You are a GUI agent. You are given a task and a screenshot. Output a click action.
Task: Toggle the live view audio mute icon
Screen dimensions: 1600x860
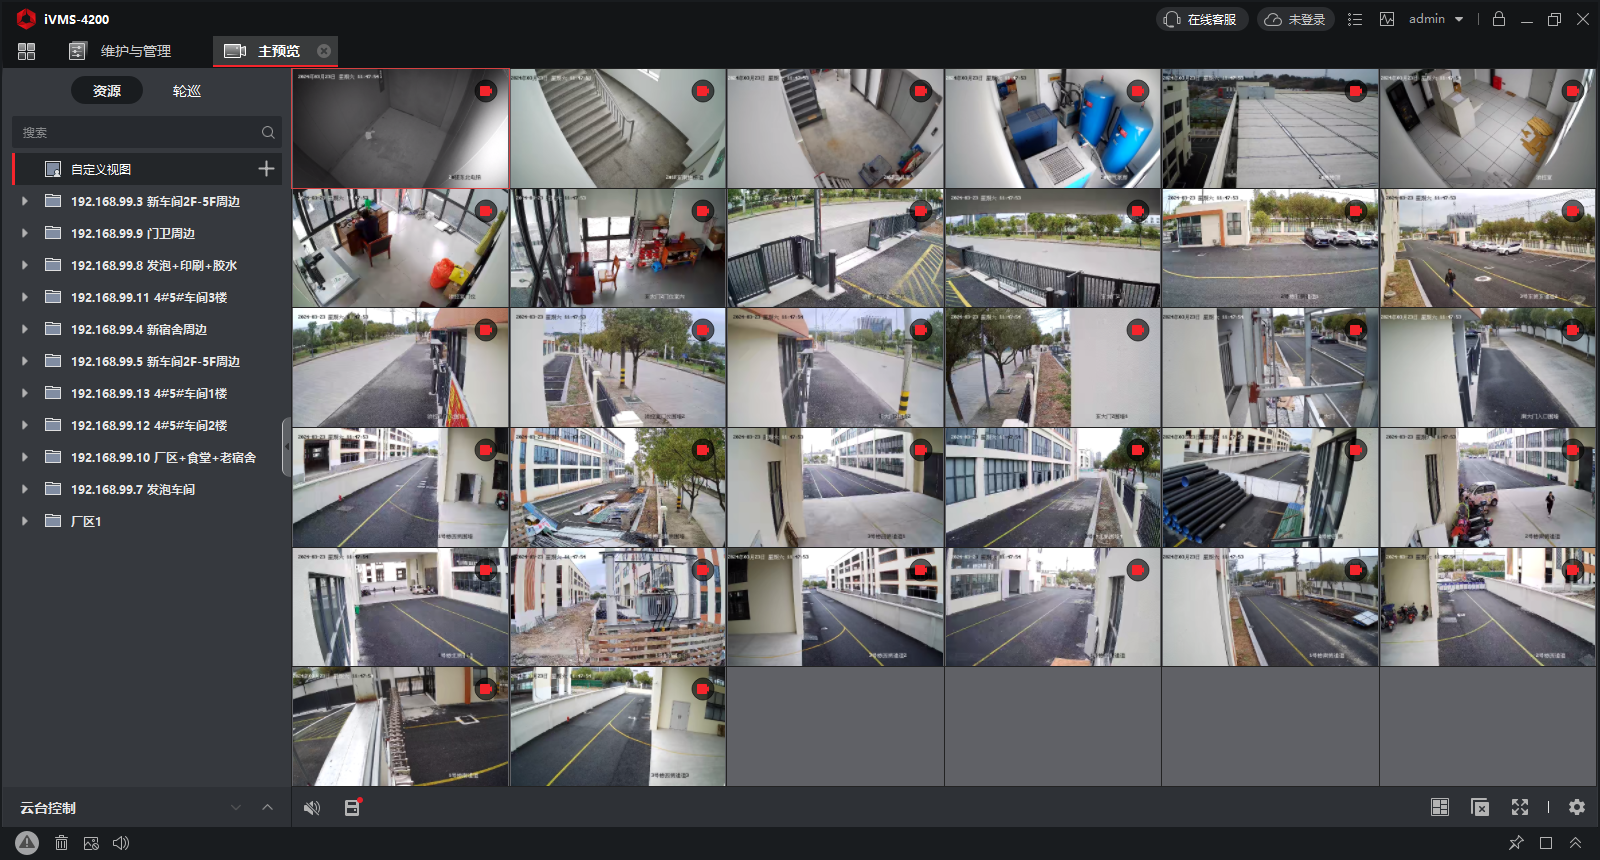click(312, 807)
